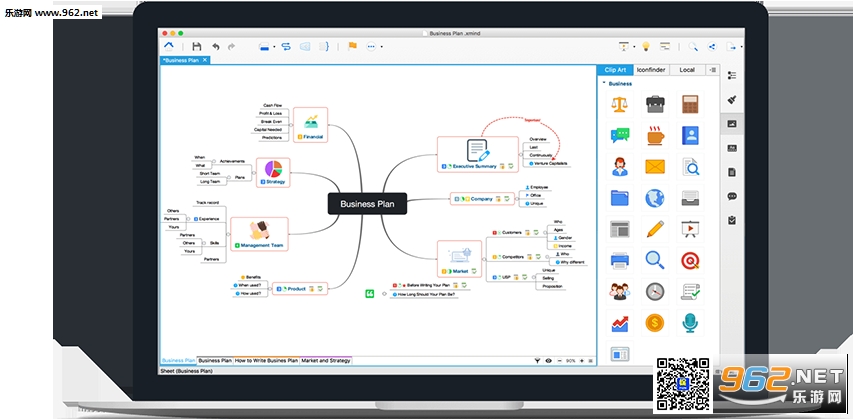
Task: Open Topic insert dropdown arrow
Action: (x=274, y=47)
